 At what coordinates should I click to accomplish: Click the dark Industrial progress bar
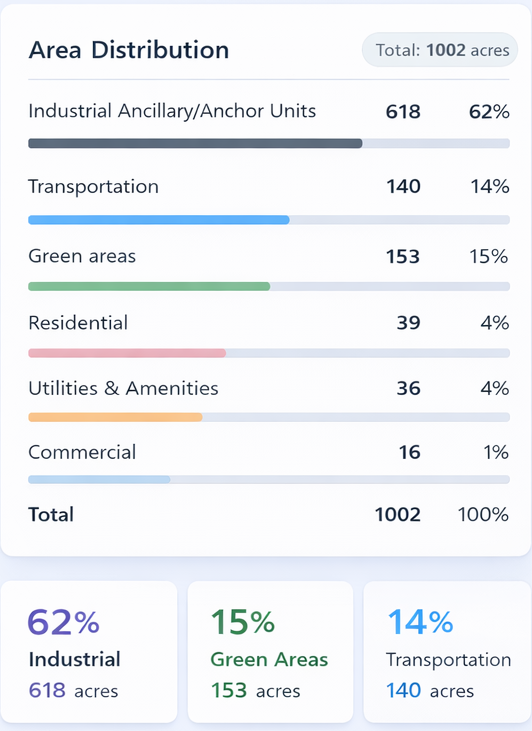(195, 143)
